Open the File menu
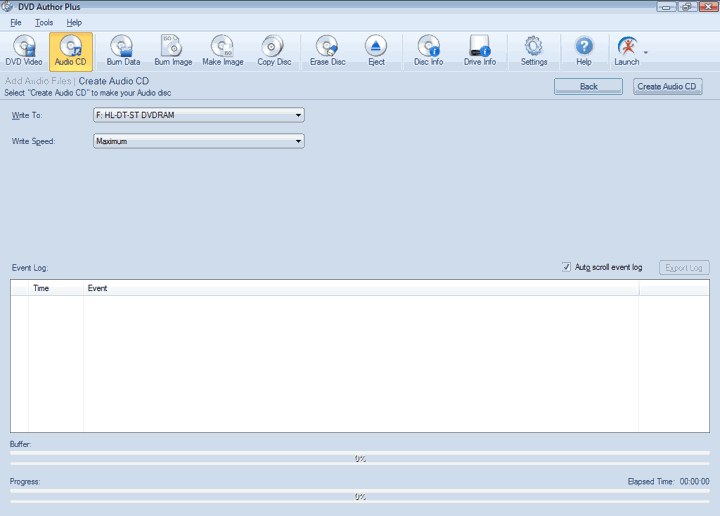The width and height of the screenshot is (720, 516). point(16,22)
